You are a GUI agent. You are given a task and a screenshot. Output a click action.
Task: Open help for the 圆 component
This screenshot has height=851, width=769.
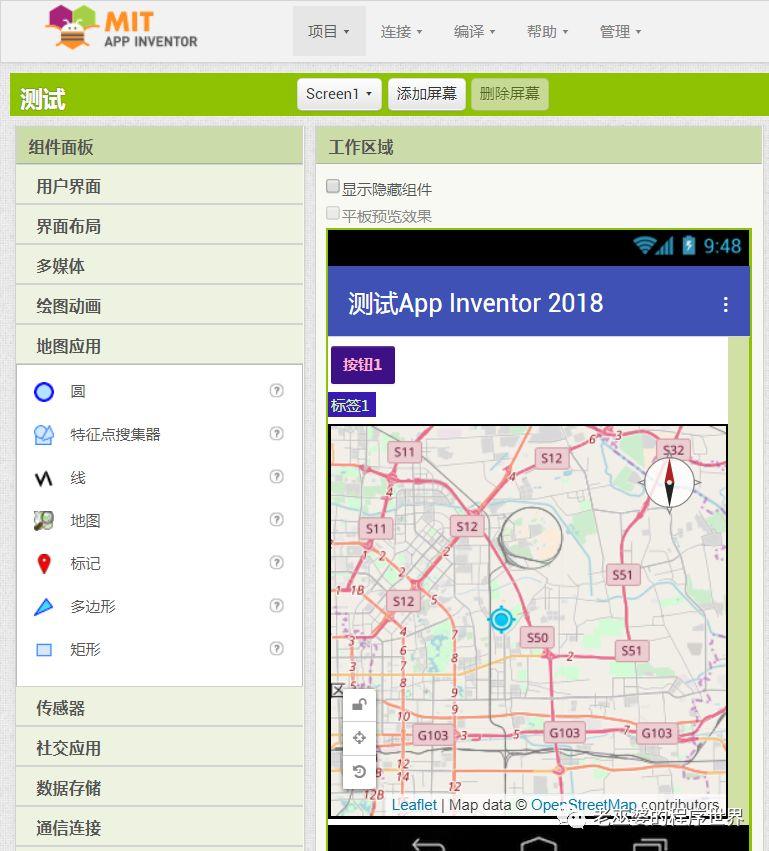(x=277, y=390)
